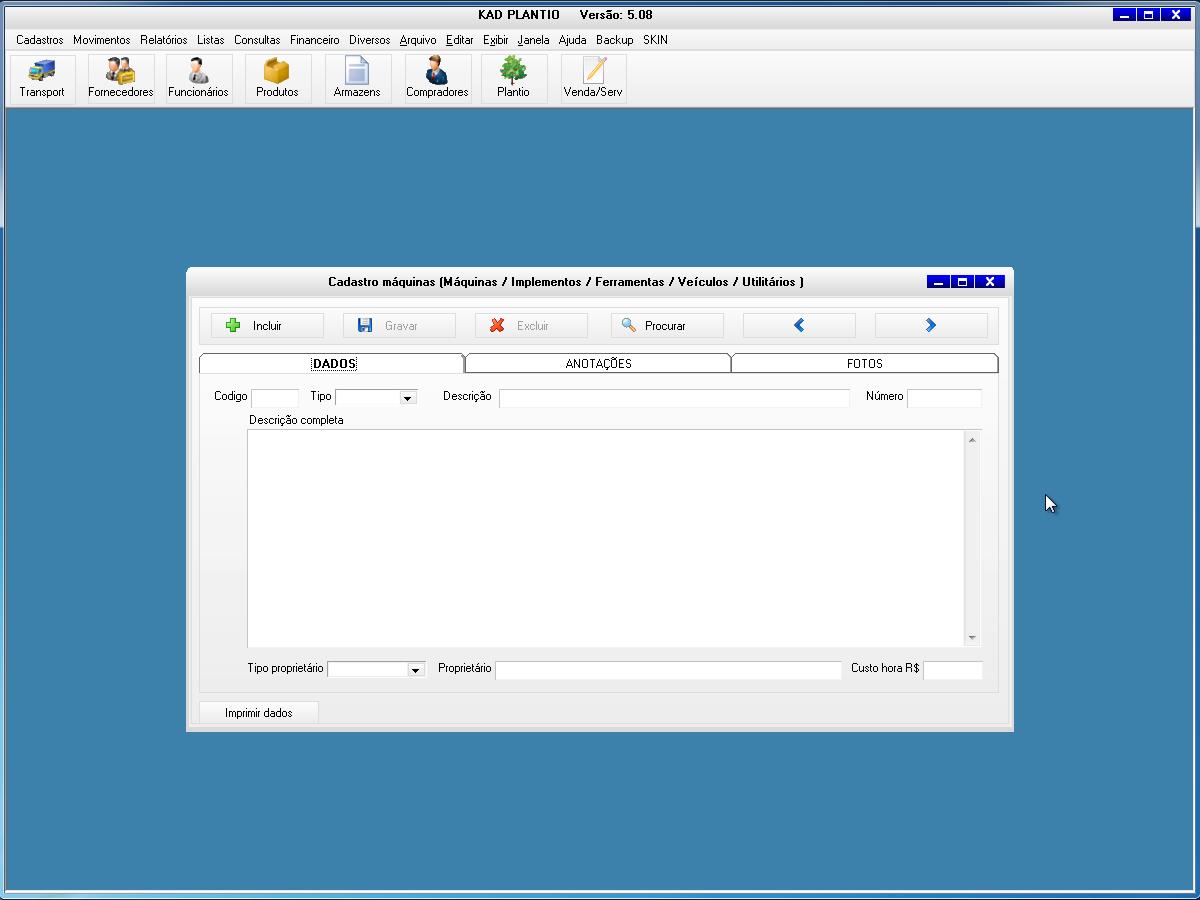1200x900 pixels.
Task: Click the Custo hora R$ field
Action: (953, 670)
